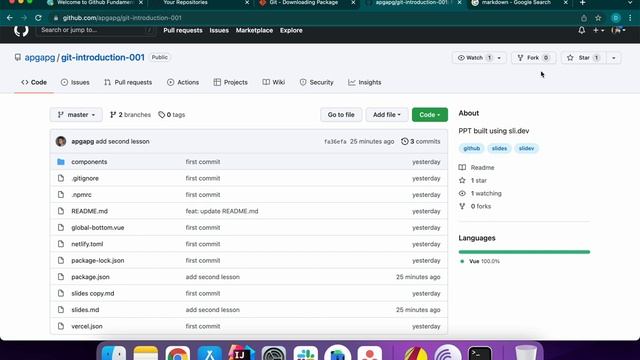
Task: Click the github topic tag
Action: point(471,149)
